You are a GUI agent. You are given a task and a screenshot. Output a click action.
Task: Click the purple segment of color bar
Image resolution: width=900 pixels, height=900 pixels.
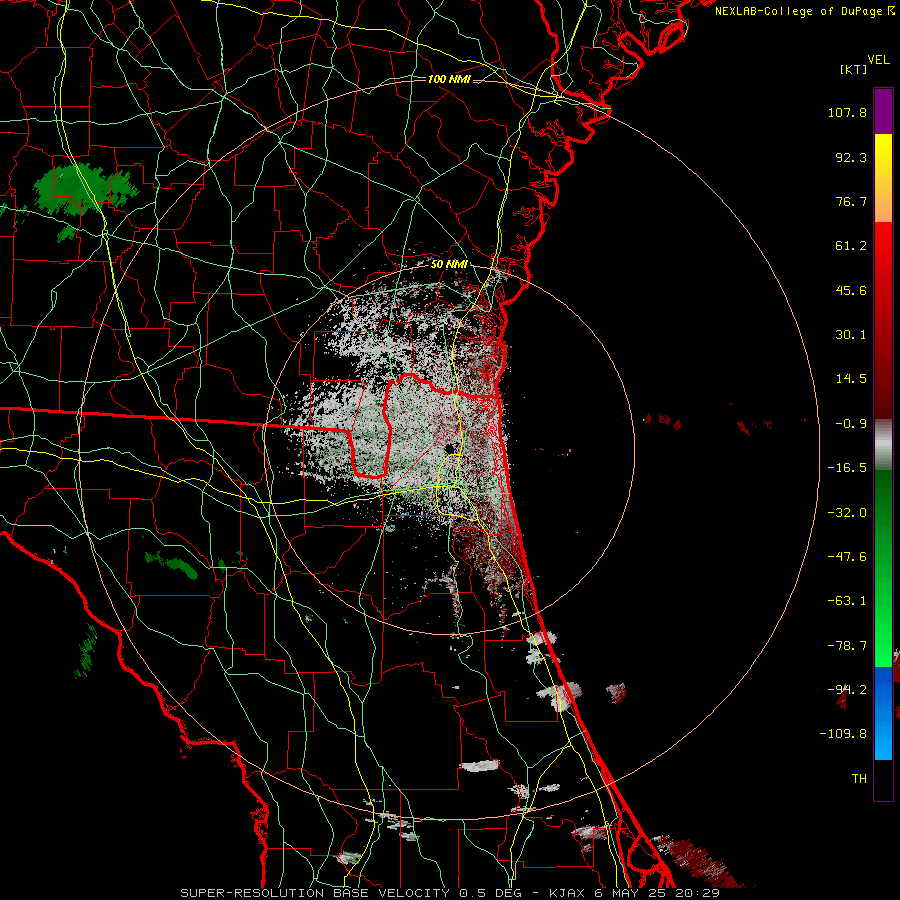883,111
